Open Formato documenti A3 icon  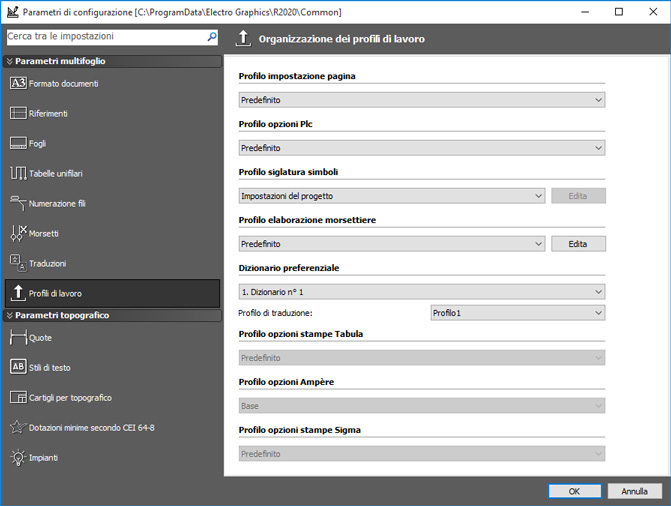(x=18, y=83)
